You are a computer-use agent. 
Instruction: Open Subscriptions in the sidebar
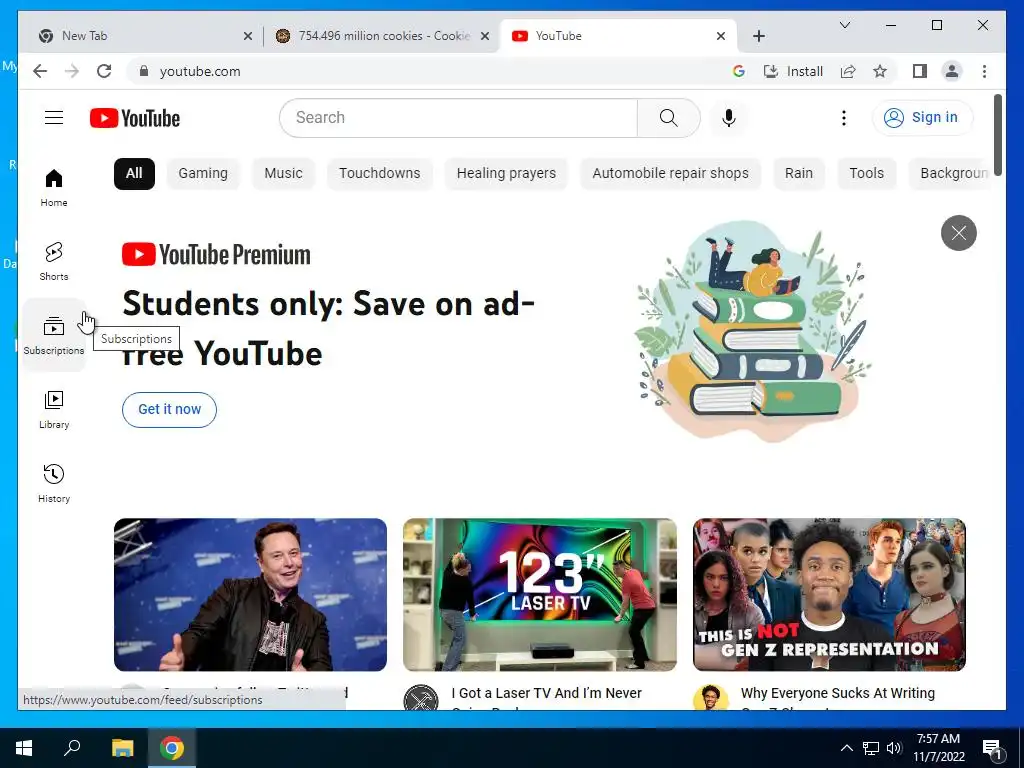54,336
